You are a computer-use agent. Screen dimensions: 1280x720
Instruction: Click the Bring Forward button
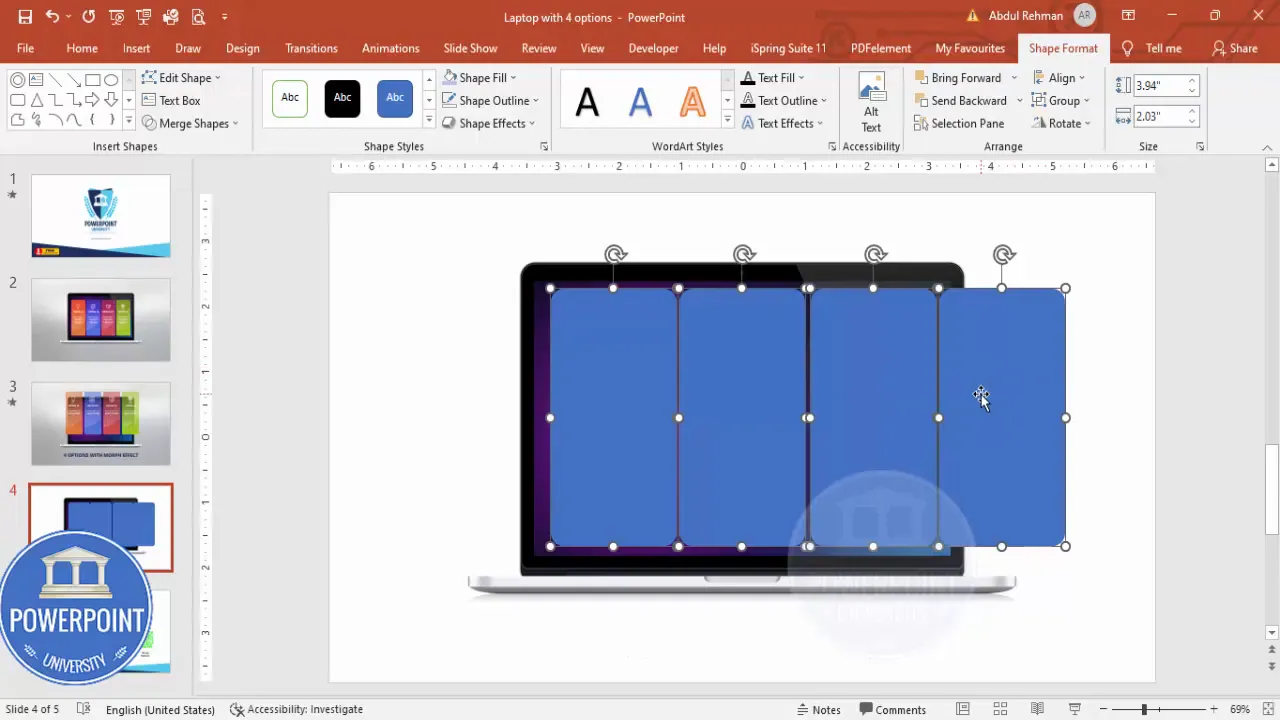click(x=957, y=78)
